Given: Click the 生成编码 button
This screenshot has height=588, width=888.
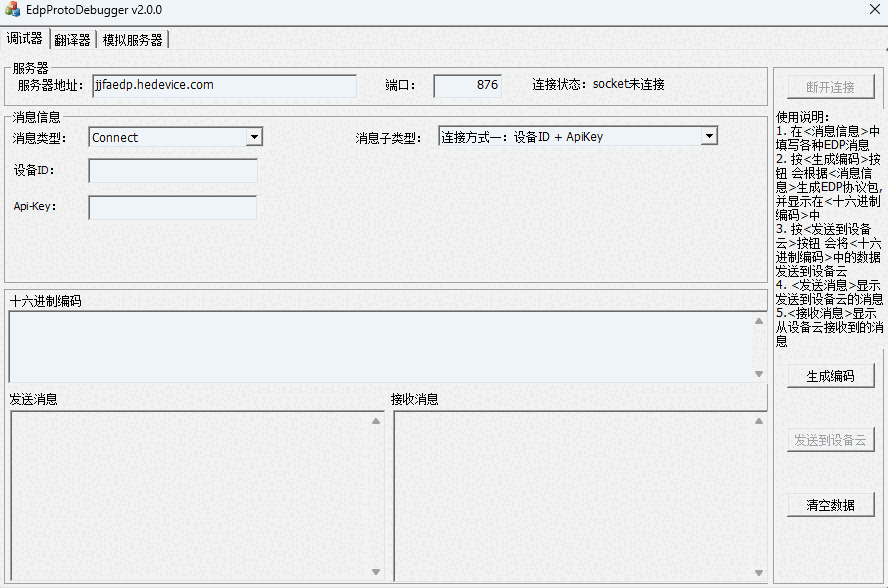Looking at the screenshot, I should click(x=830, y=375).
